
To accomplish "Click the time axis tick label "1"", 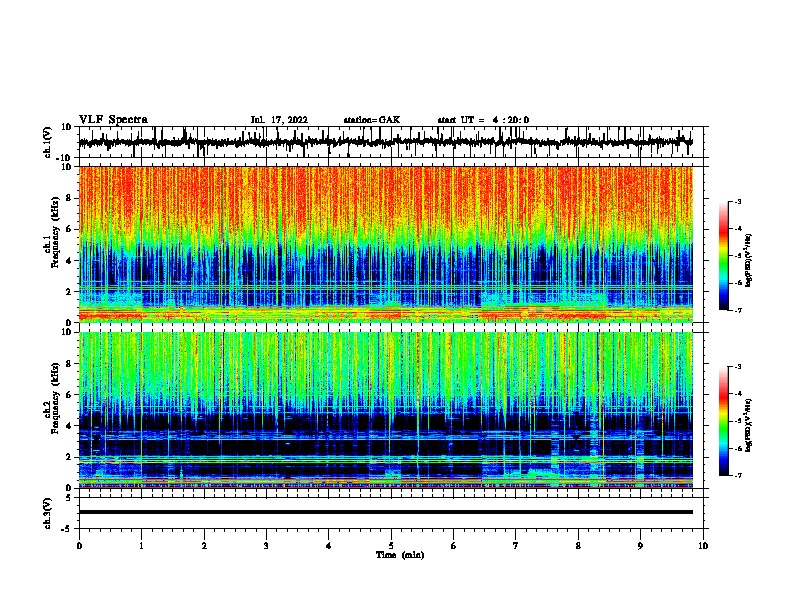I will click(x=141, y=546).
